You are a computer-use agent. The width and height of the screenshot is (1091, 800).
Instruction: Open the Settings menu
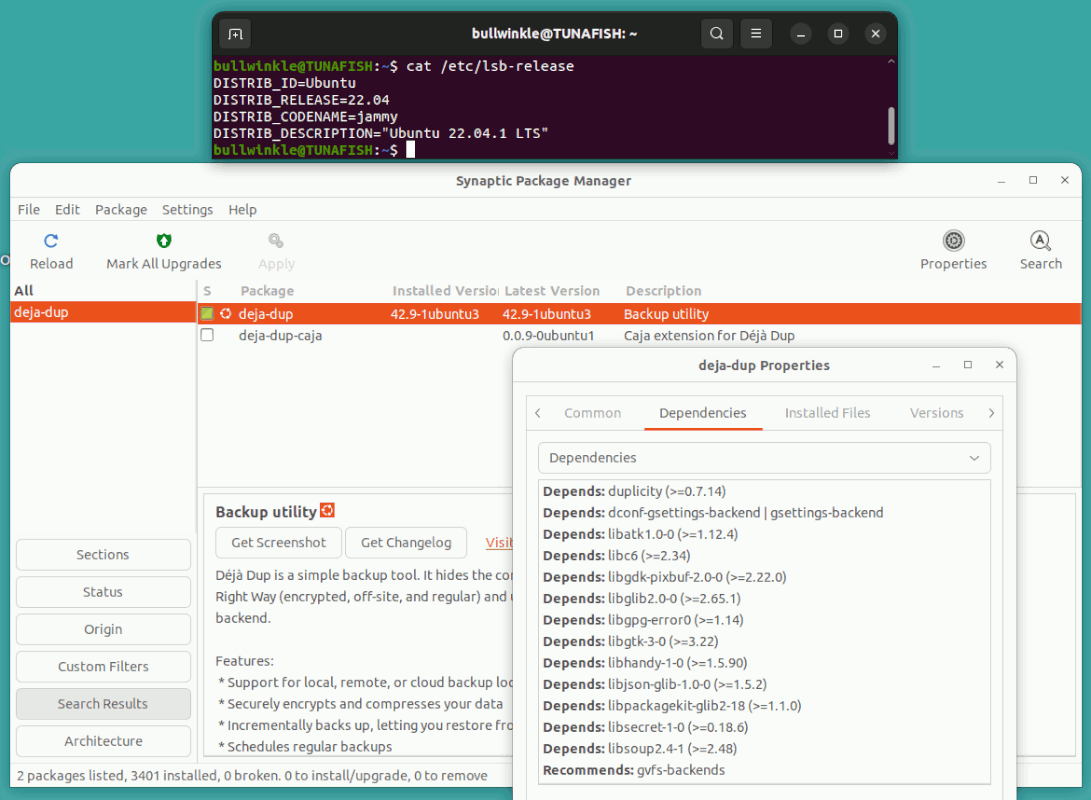[187, 209]
